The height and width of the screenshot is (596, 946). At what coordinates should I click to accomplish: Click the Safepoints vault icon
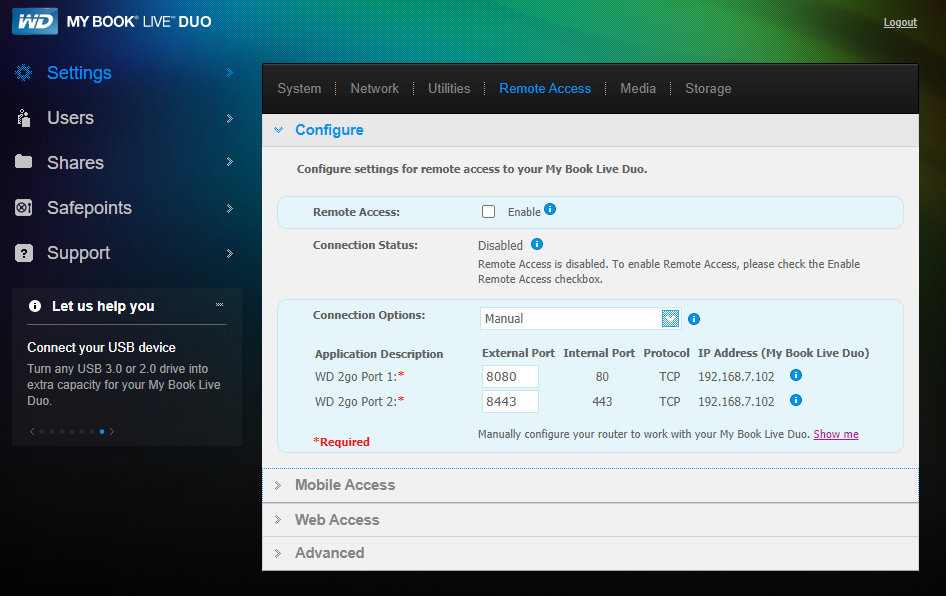[x=24, y=208]
